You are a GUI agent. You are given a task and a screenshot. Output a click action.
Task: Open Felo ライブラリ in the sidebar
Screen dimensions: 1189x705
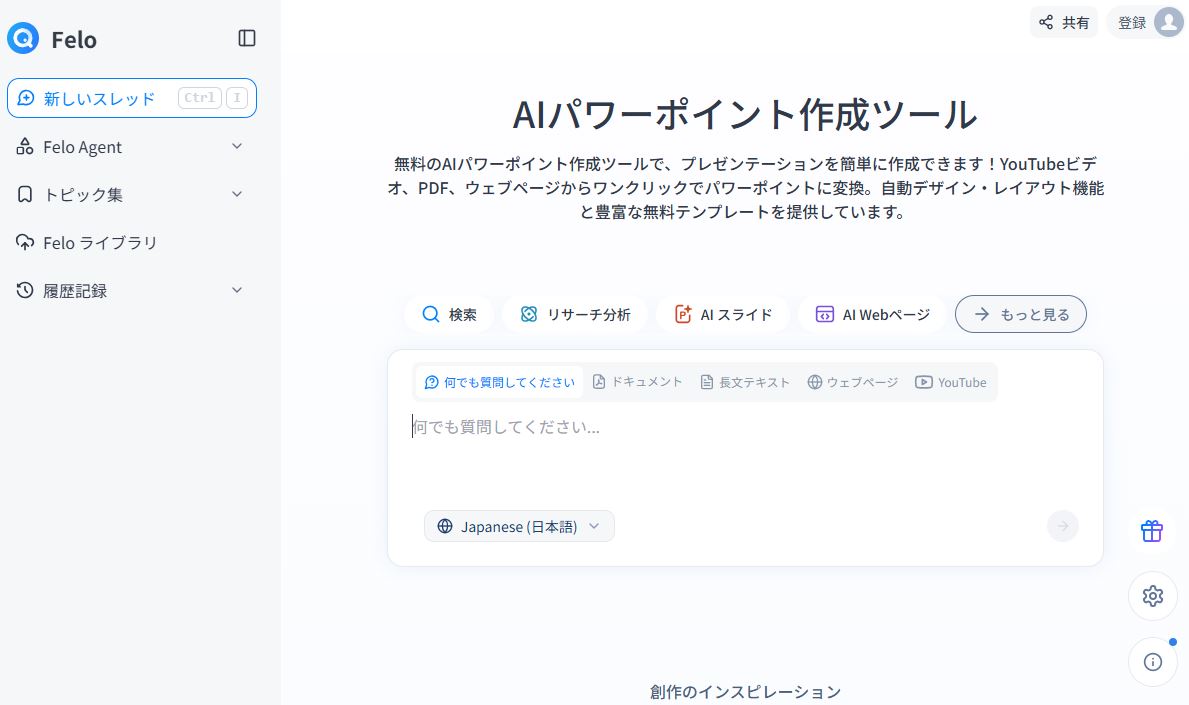[100, 243]
